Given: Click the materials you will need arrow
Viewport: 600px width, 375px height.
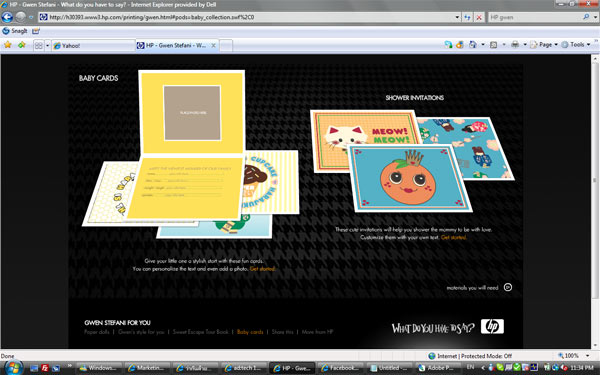Looking at the screenshot, I should (x=507, y=287).
